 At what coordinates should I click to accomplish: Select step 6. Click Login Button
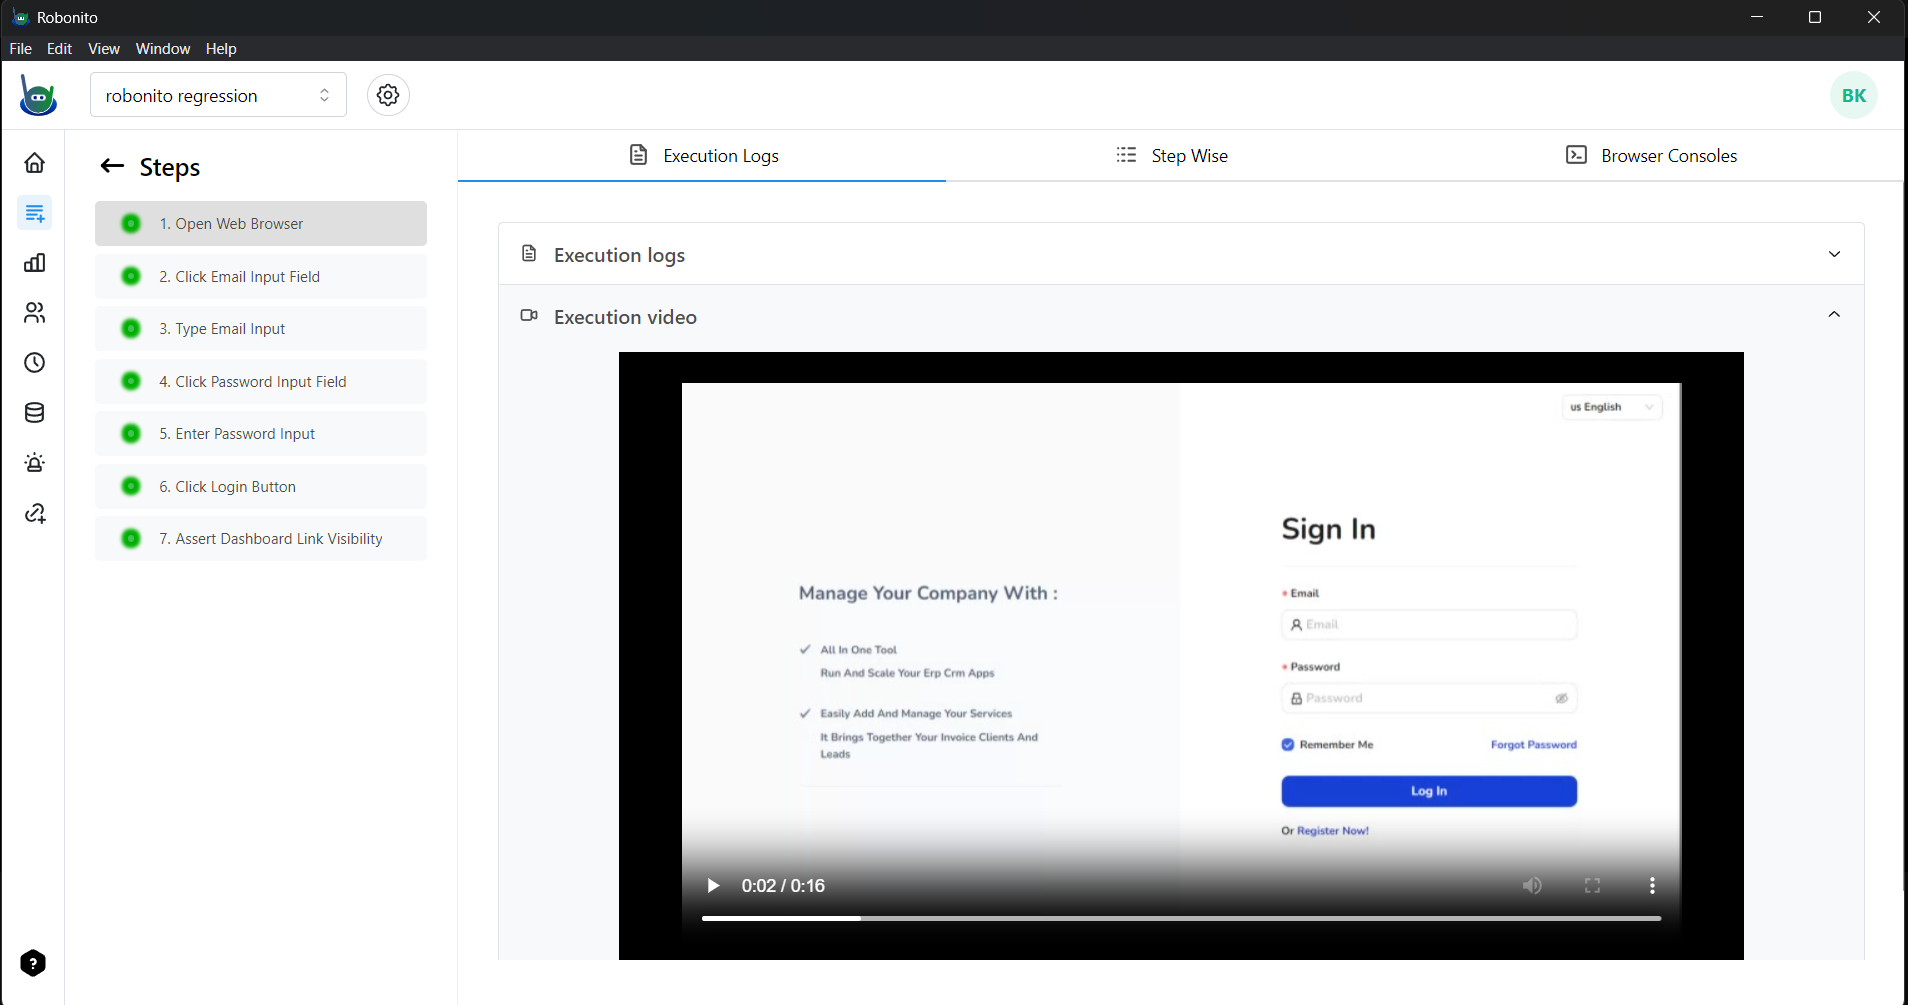click(261, 486)
